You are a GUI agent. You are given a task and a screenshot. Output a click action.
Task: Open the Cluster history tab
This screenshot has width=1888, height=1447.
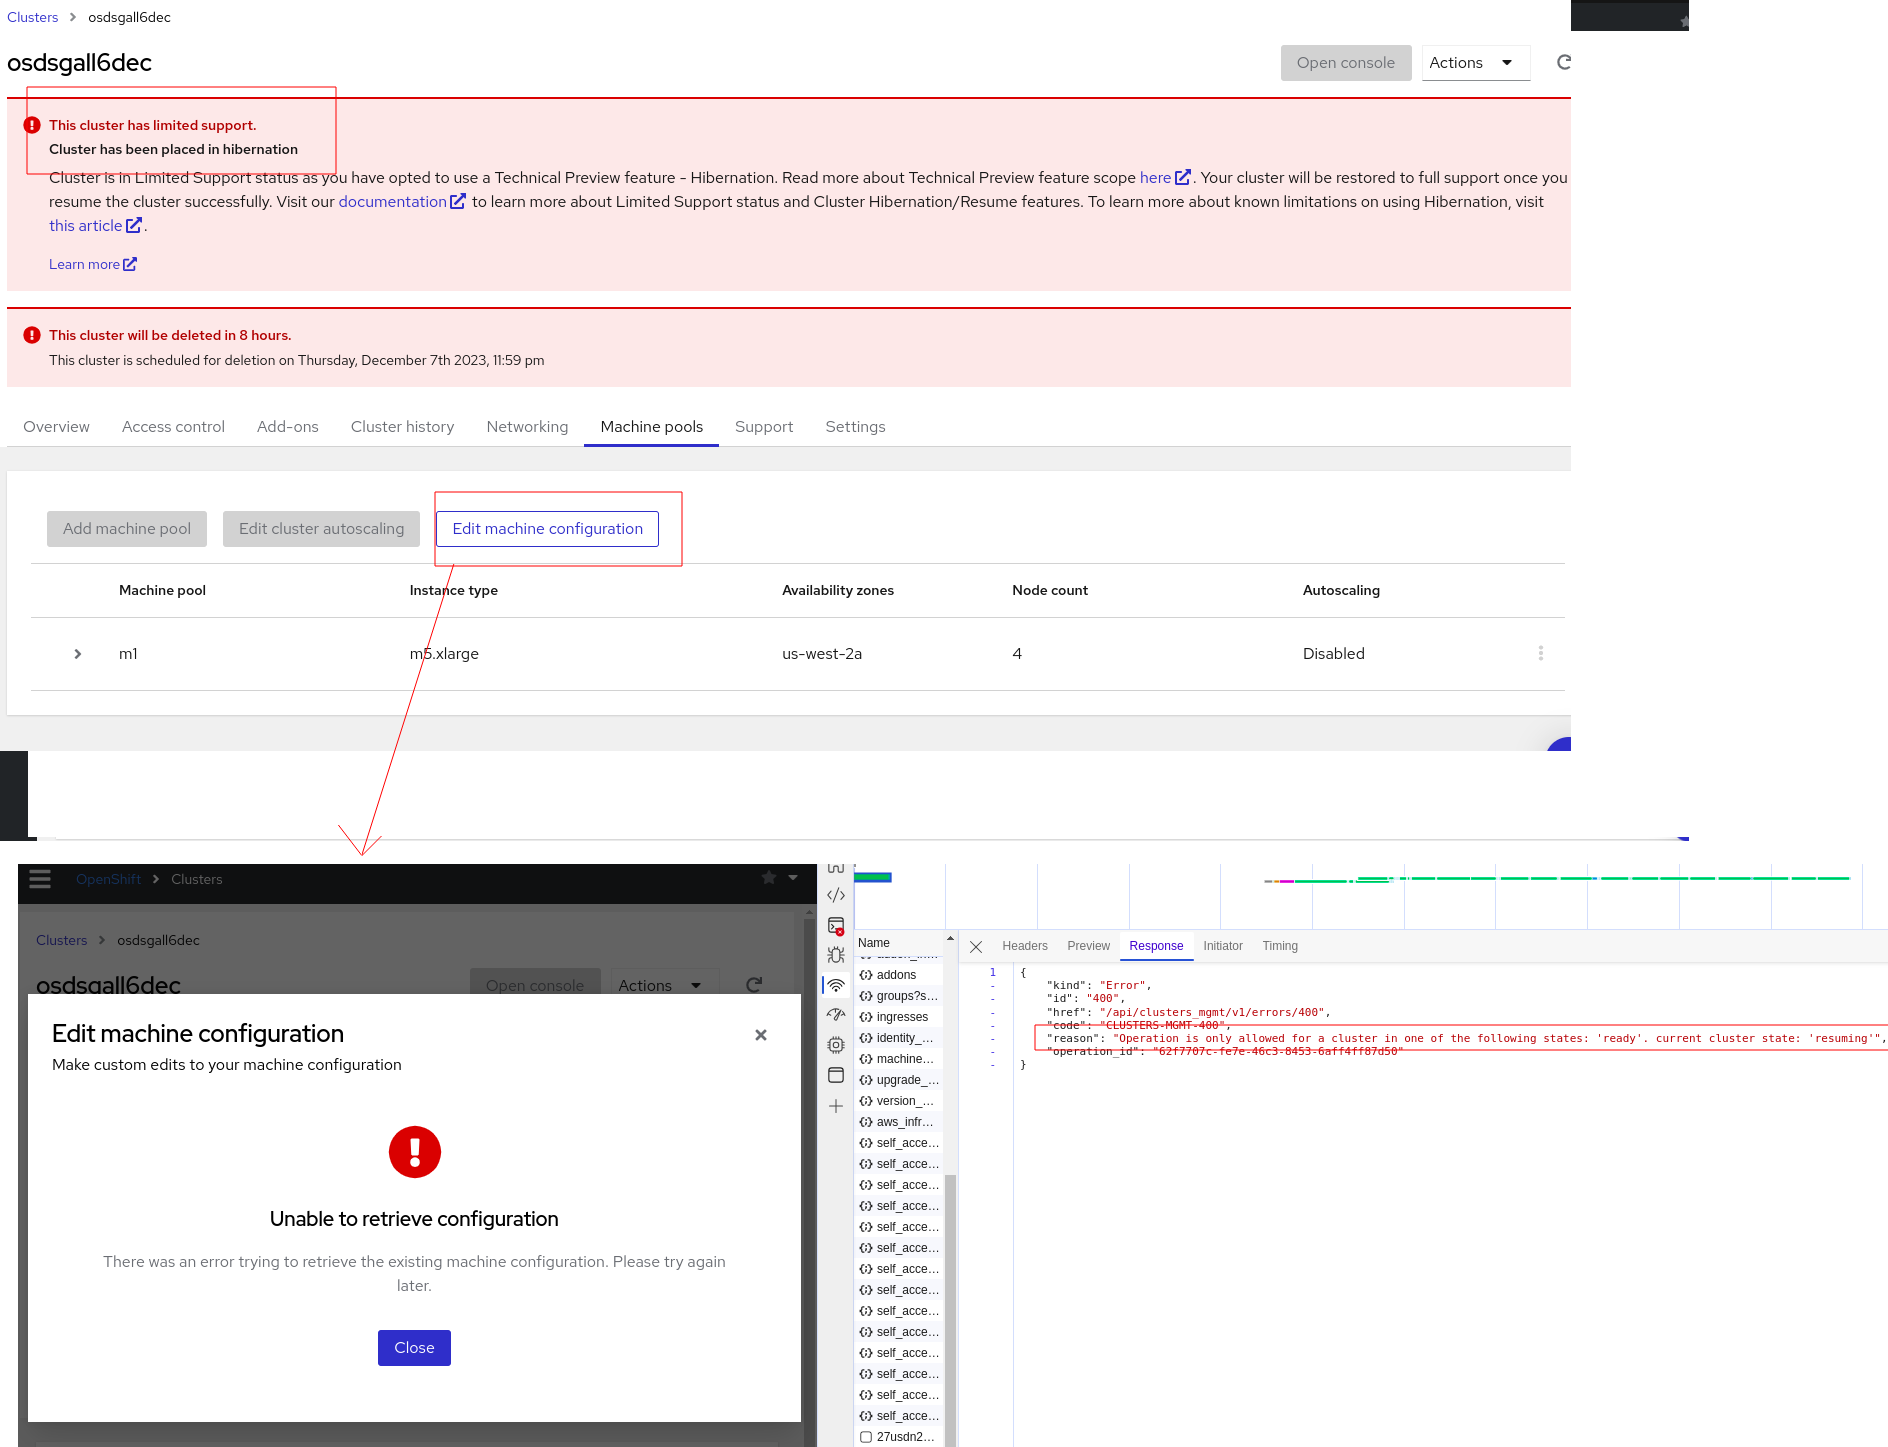tap(402, 427)
